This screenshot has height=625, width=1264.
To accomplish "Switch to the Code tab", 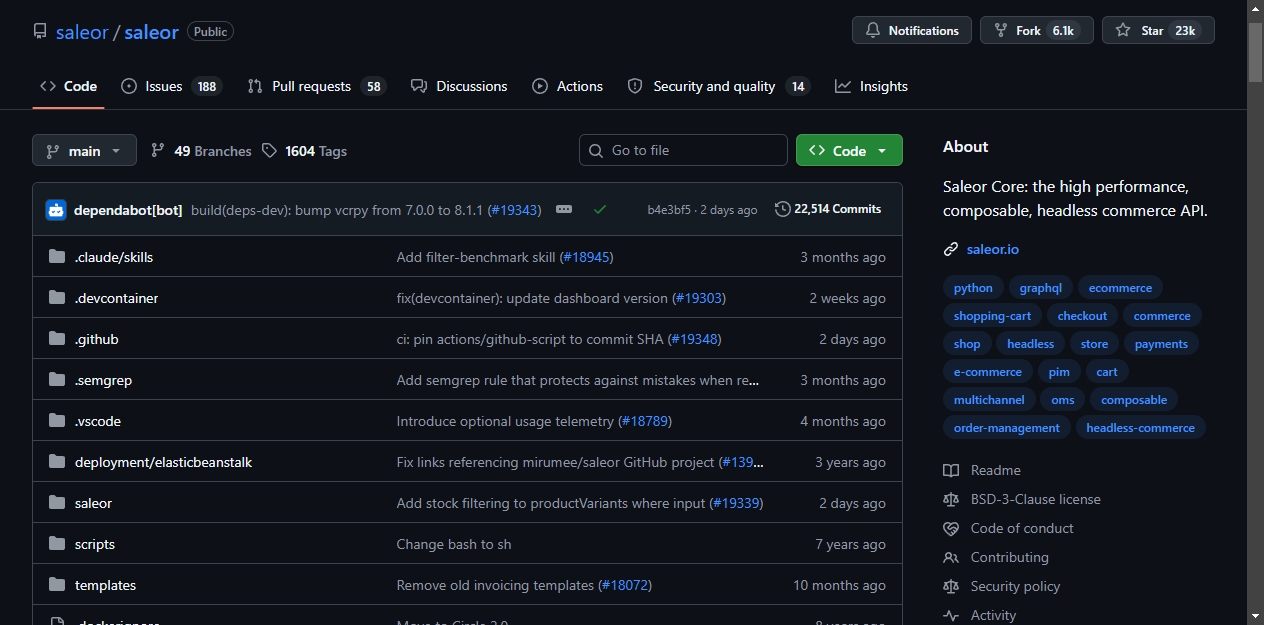I will tap(68, 86).
